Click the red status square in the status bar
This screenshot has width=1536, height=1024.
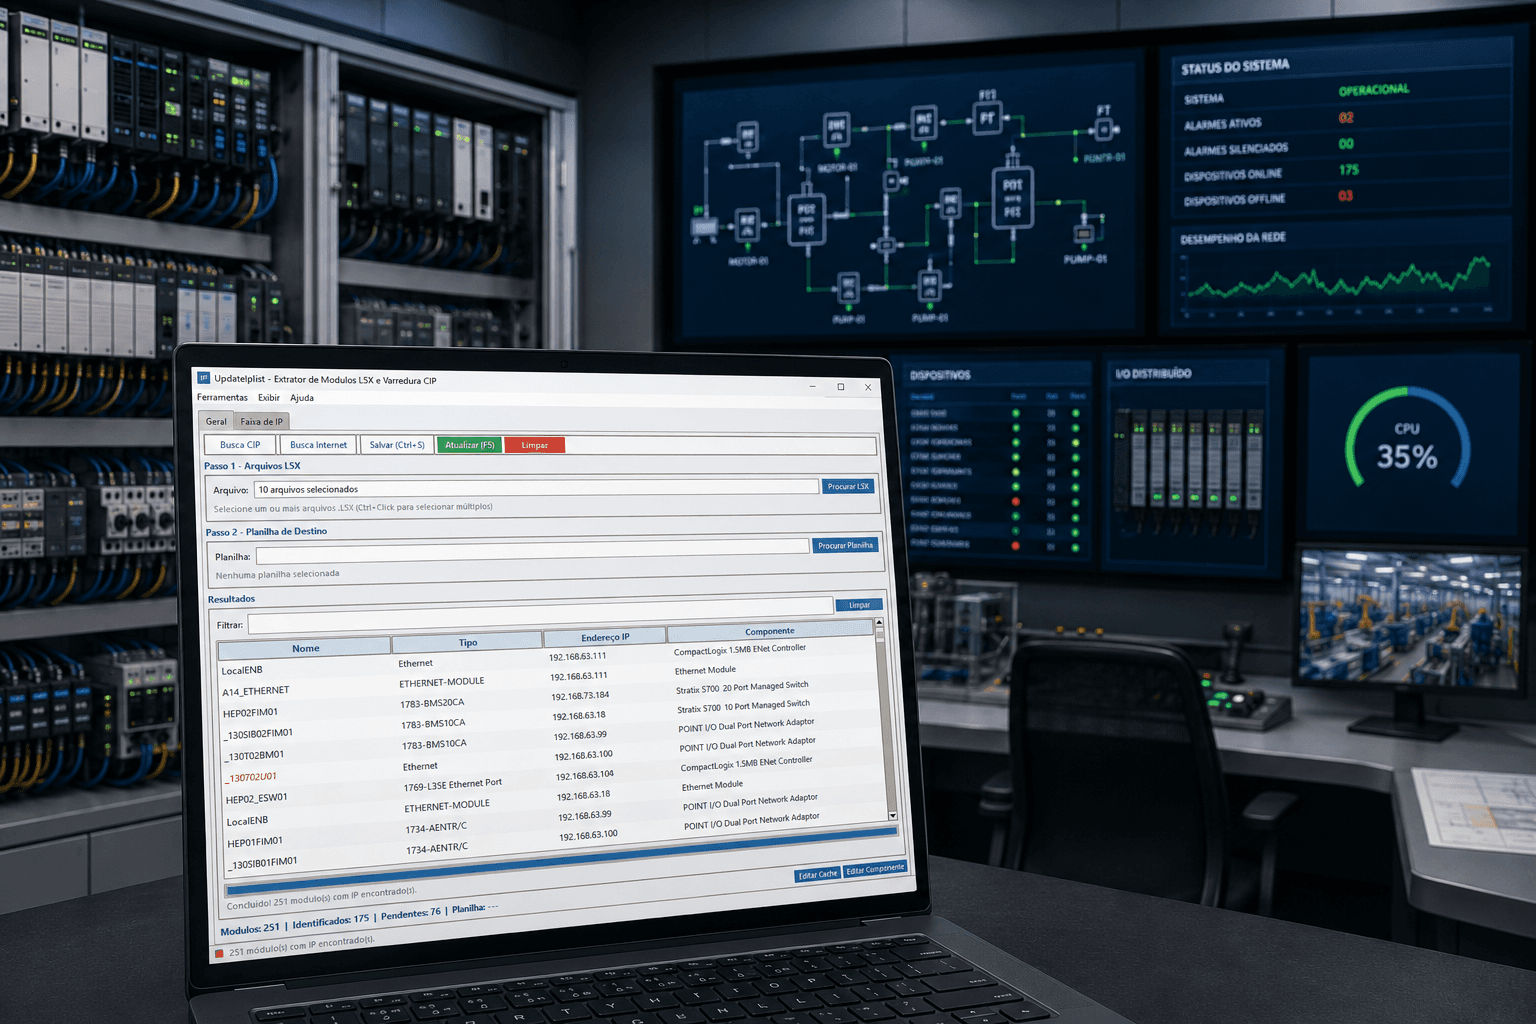(x=219, y=953)
